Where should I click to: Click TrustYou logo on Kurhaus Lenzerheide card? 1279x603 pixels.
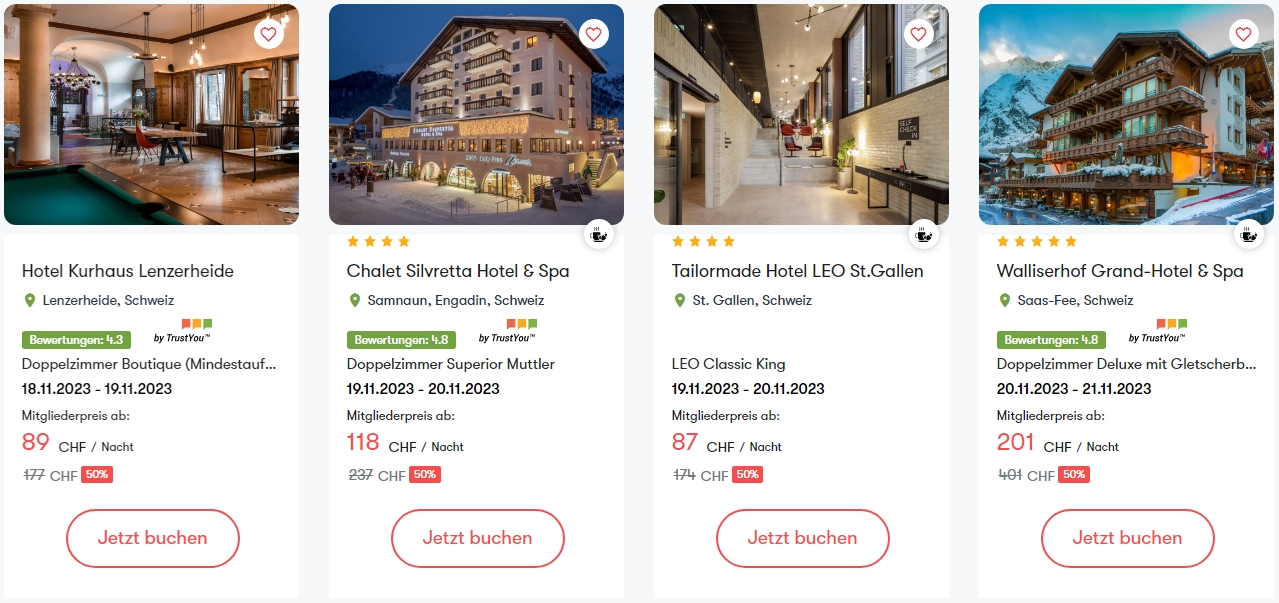(183, 331)
